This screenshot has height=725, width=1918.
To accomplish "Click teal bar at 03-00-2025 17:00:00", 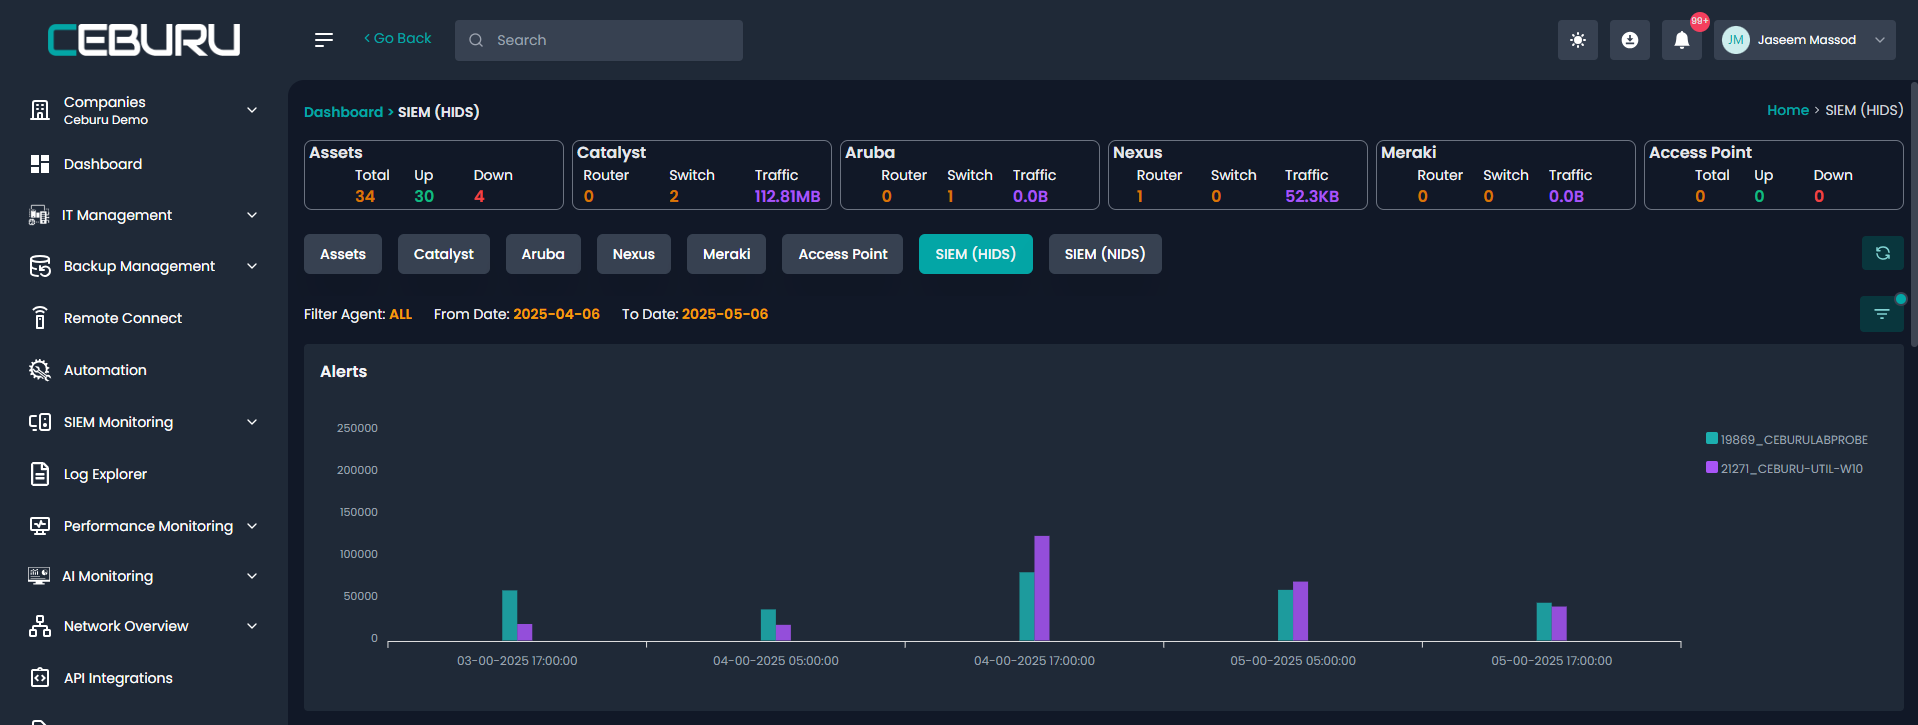I will pyautogui.click(x=510, y=615).
